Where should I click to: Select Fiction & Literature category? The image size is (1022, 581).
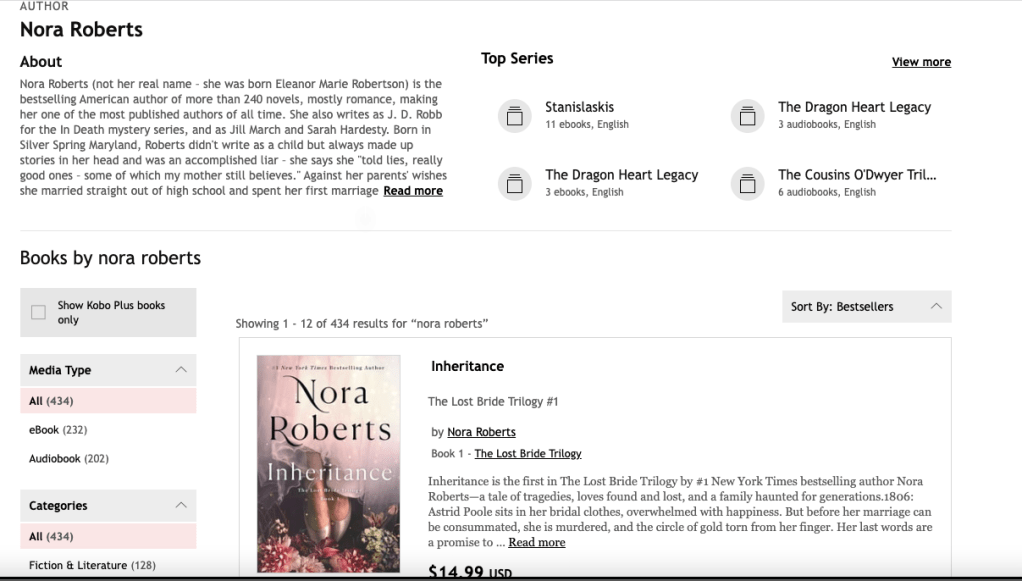pos(92,566)
